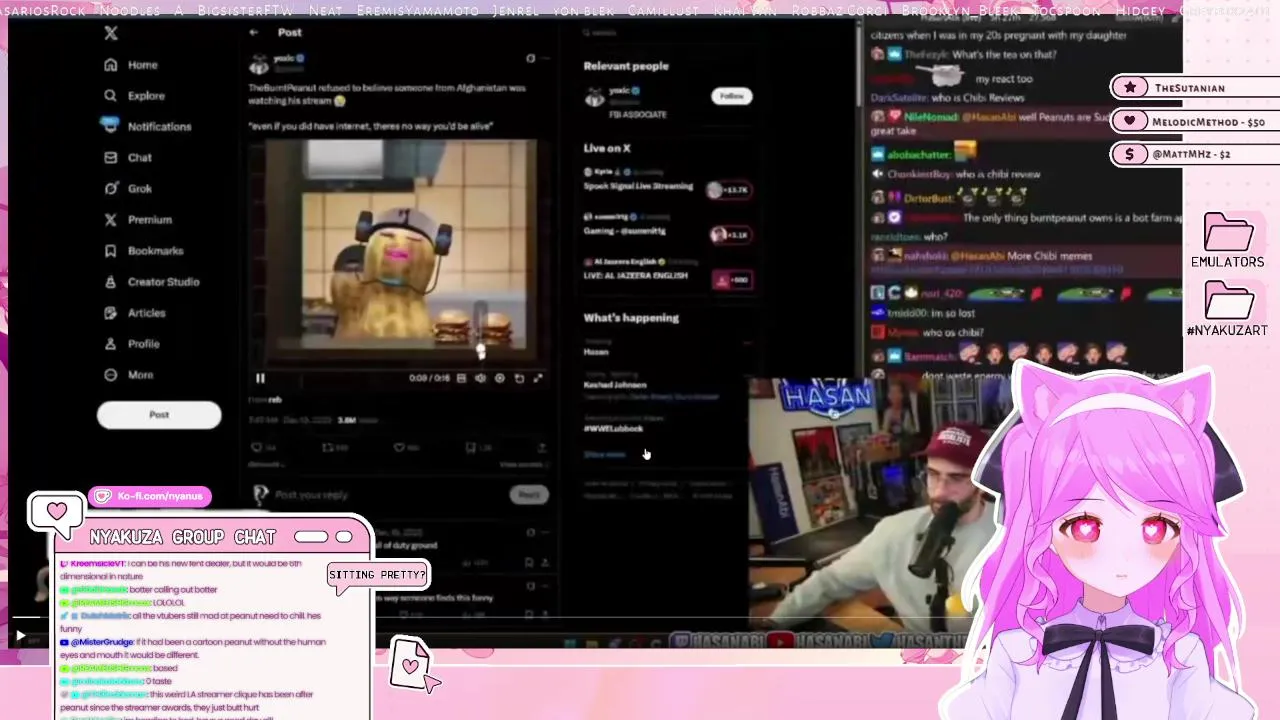Screen dimensions: 1280x720
Task: Click the video loop/replay icon
Action: click(518, 378)
